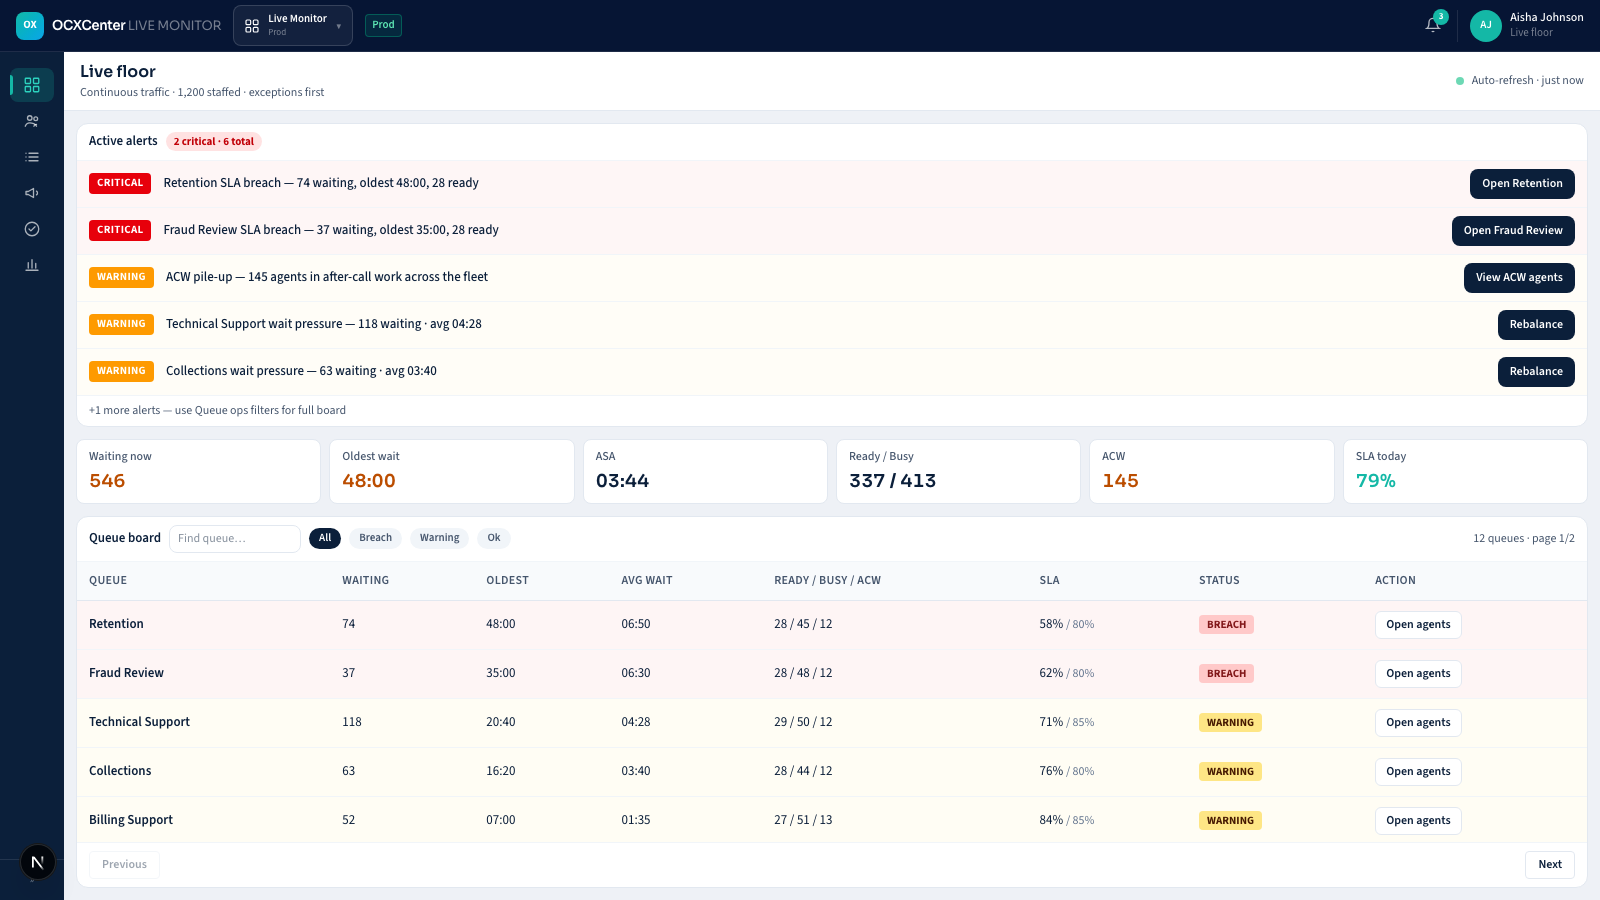Screen dimensions: 1600x900
Task: Sort by AVG WAIT column header
Action: coord(647,581)
